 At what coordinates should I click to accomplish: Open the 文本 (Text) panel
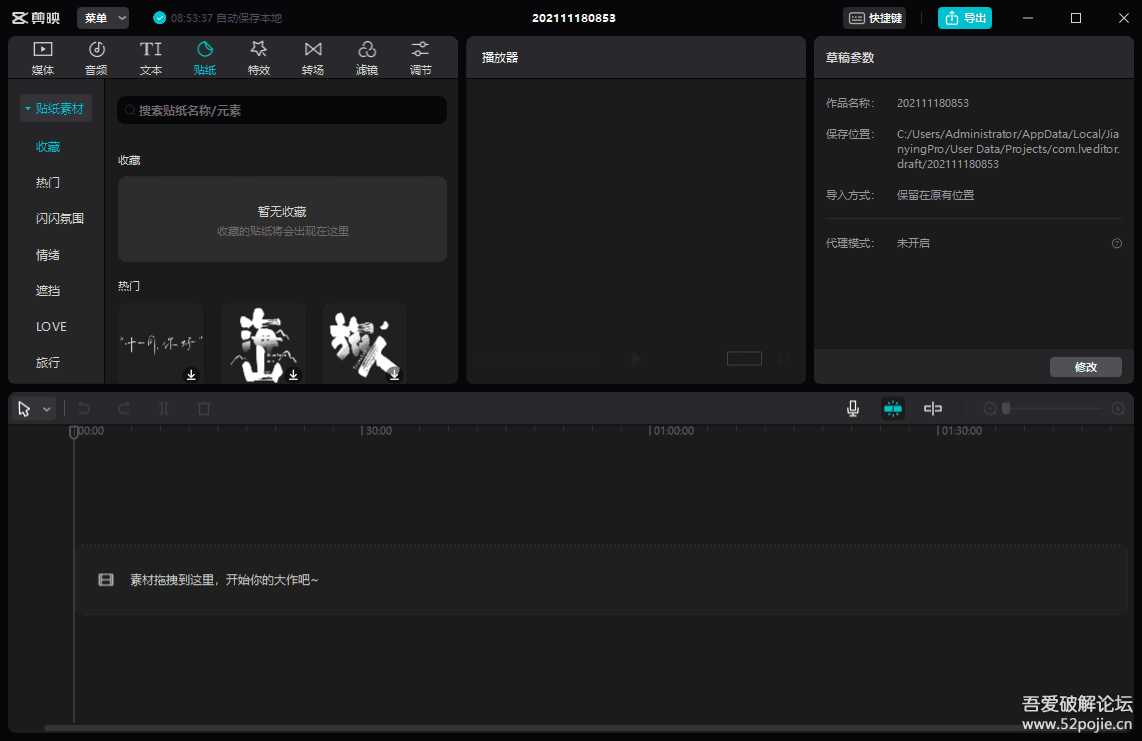point(150,55)
